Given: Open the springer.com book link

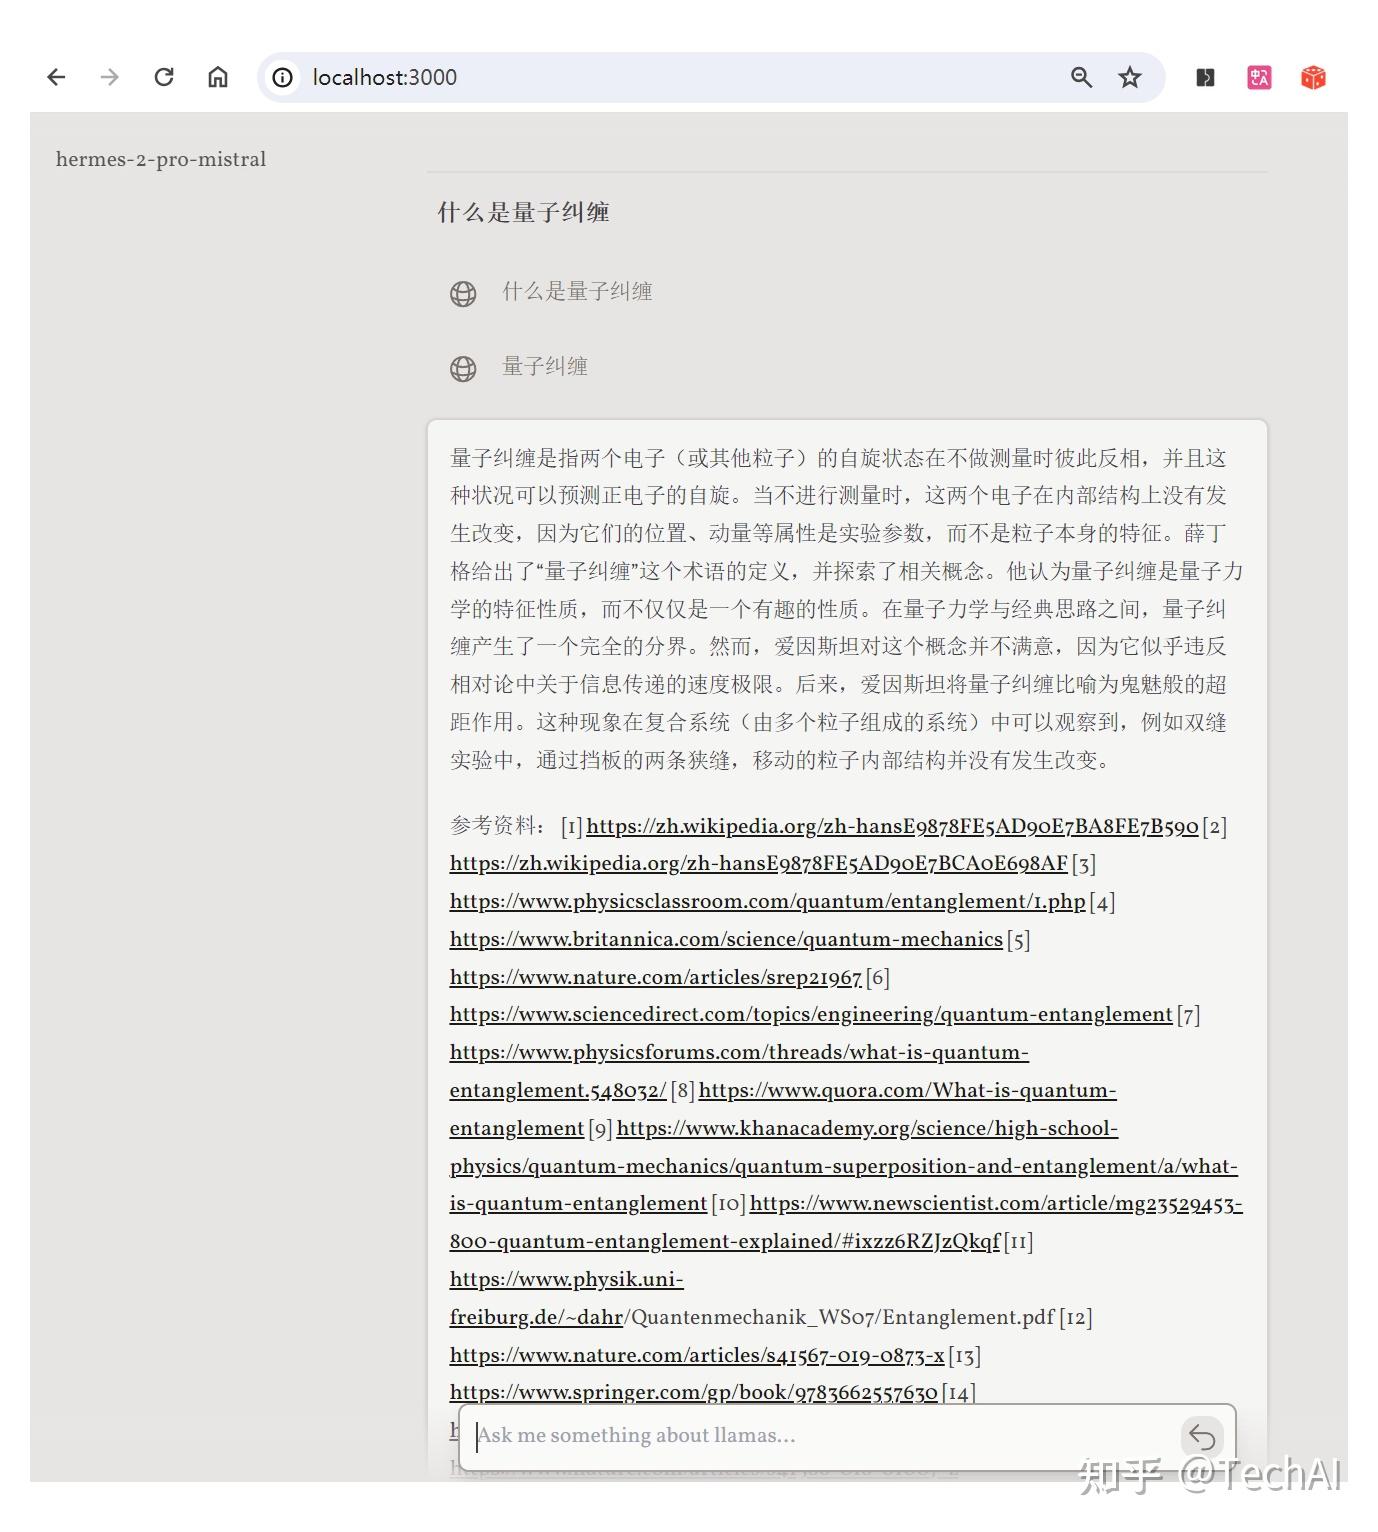Looking at the screenshot, I should click(693, 1392).
